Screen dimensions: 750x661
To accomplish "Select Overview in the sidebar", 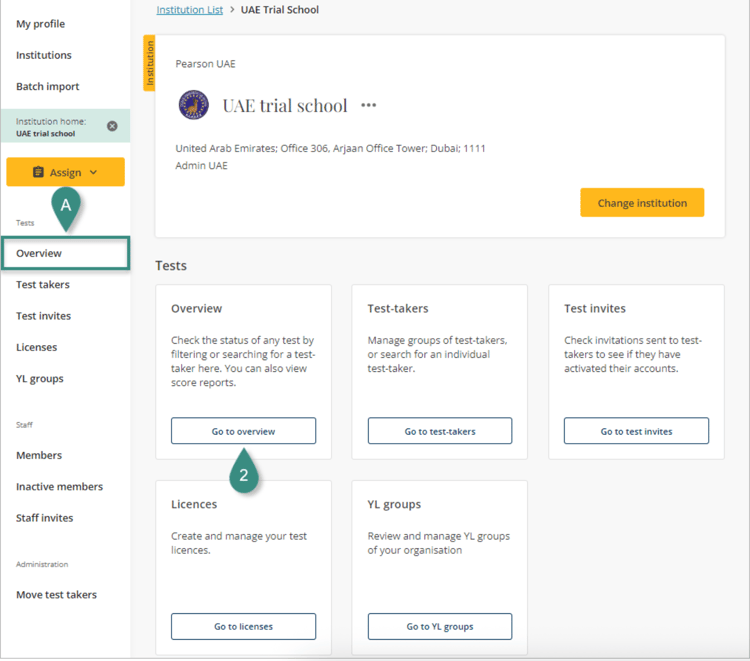I will pyautogui.click(x=40, y=253).
